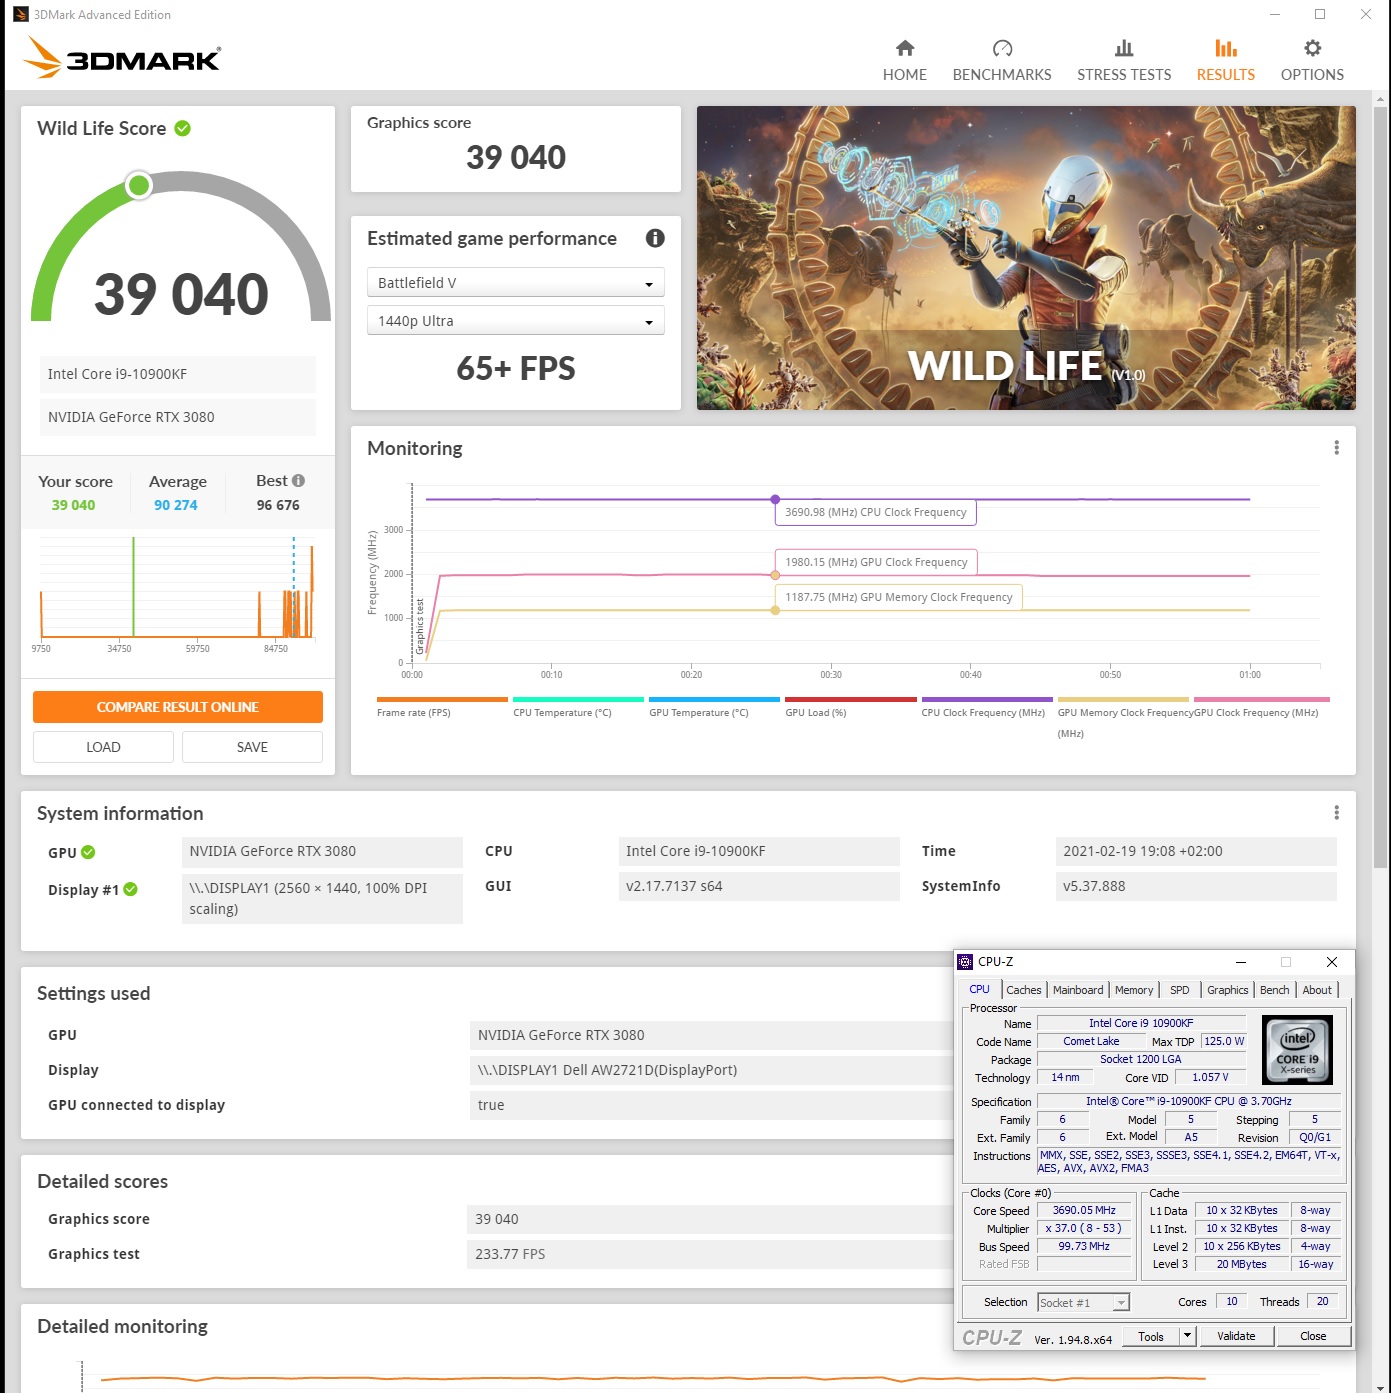The height and width of the screenshot is (1393, 1391).
Task: Click the green check next to GPU label
Action: 88,852
